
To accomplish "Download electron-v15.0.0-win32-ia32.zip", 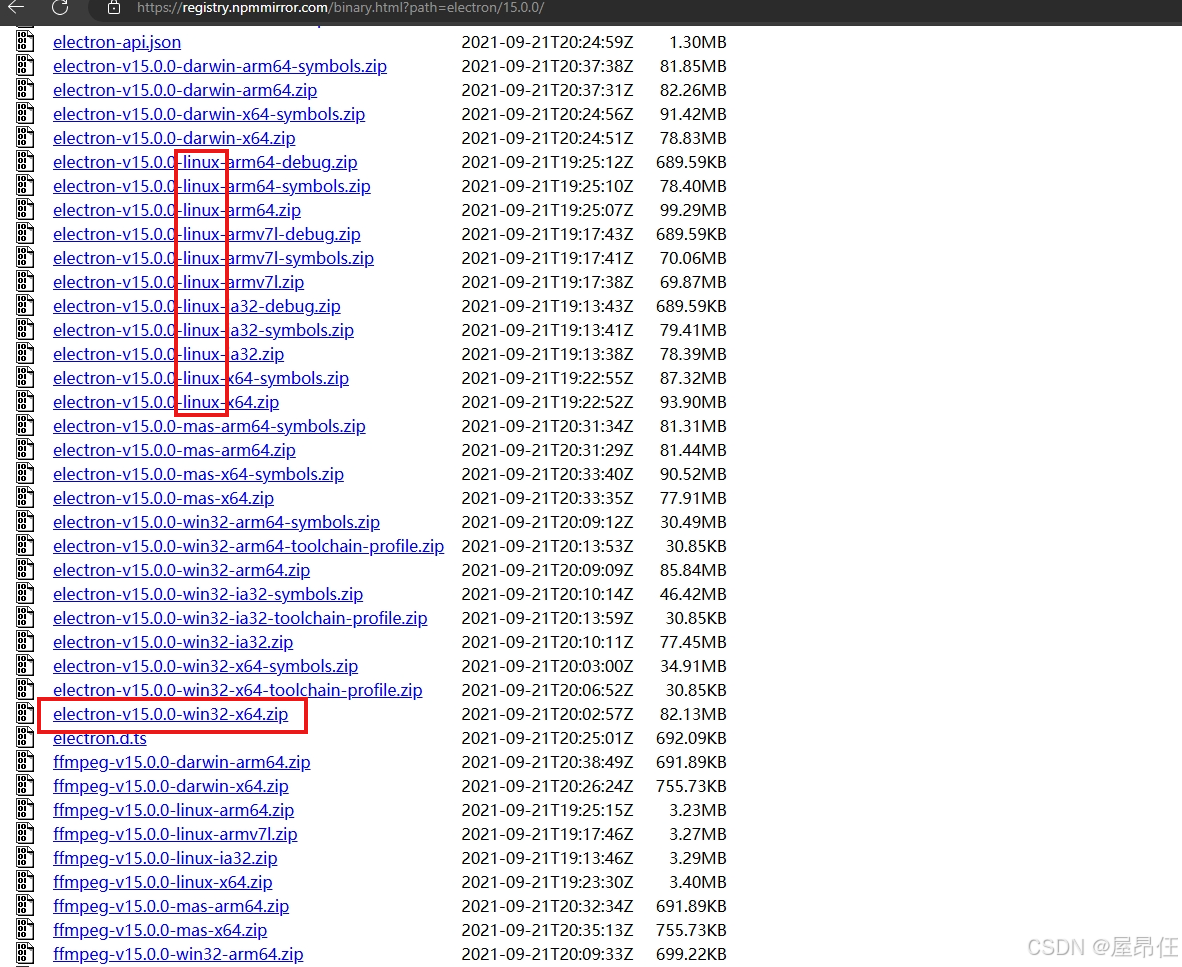I will click(x=173, y=642).
